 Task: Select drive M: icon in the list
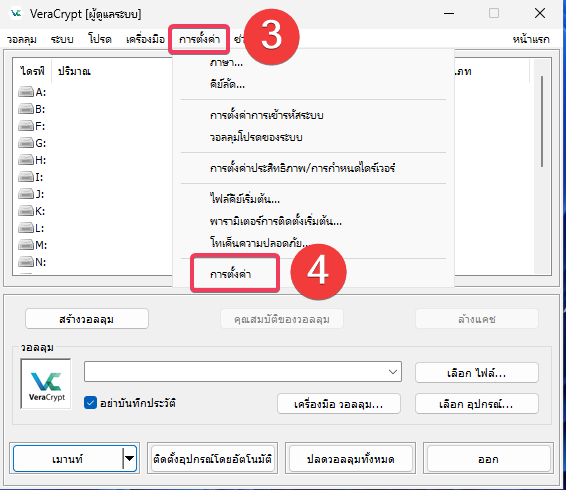[x=26, y=245]
